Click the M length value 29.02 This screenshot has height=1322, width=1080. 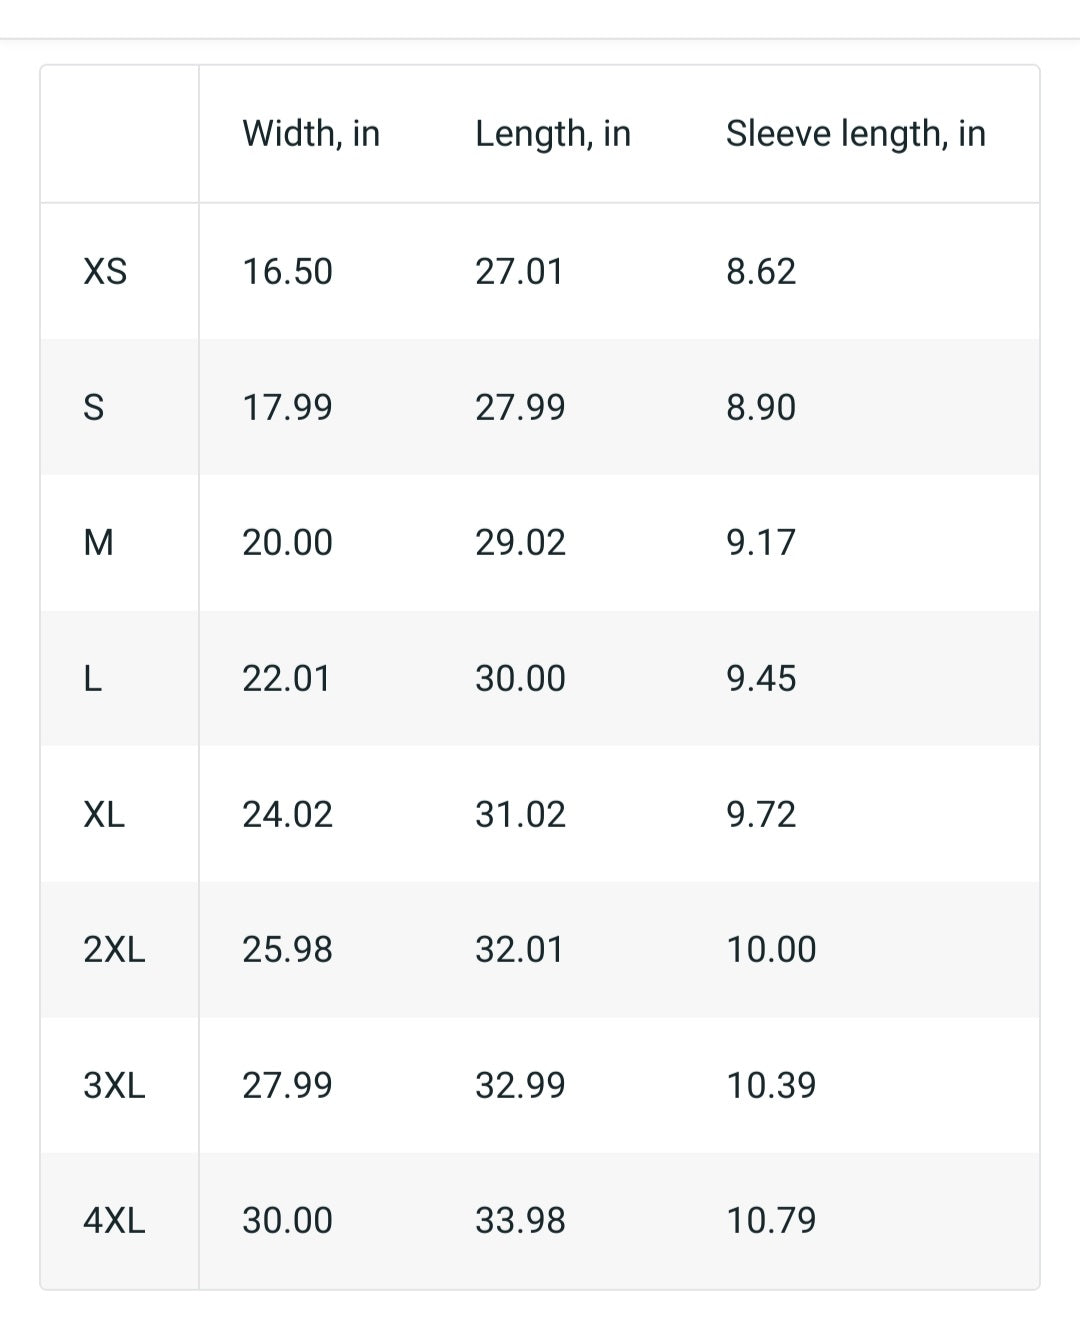tap(520, 542)
